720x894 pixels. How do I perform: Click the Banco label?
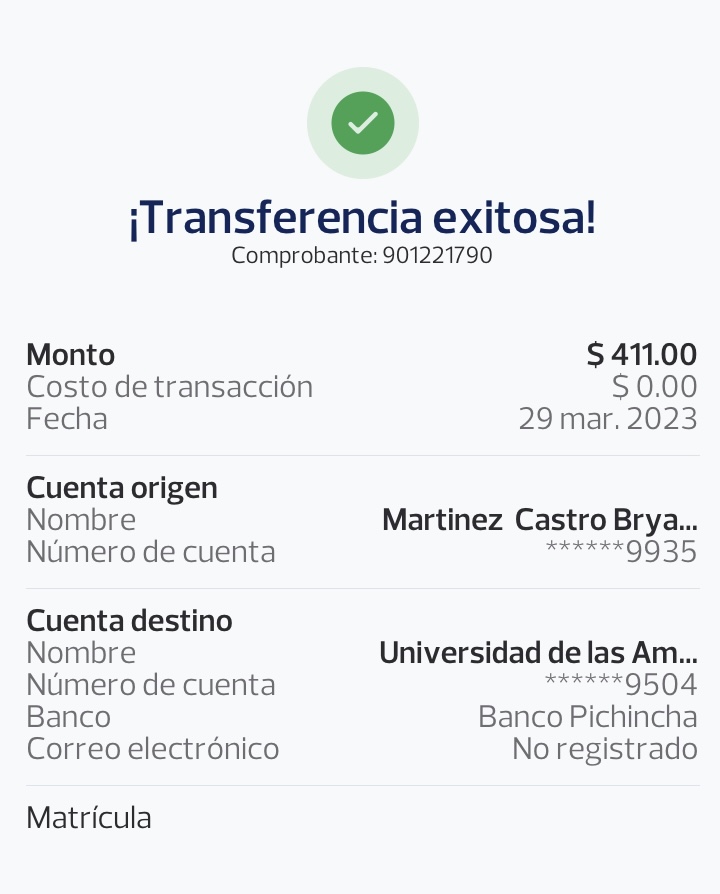pyautogui.click(x=68, y=717)
